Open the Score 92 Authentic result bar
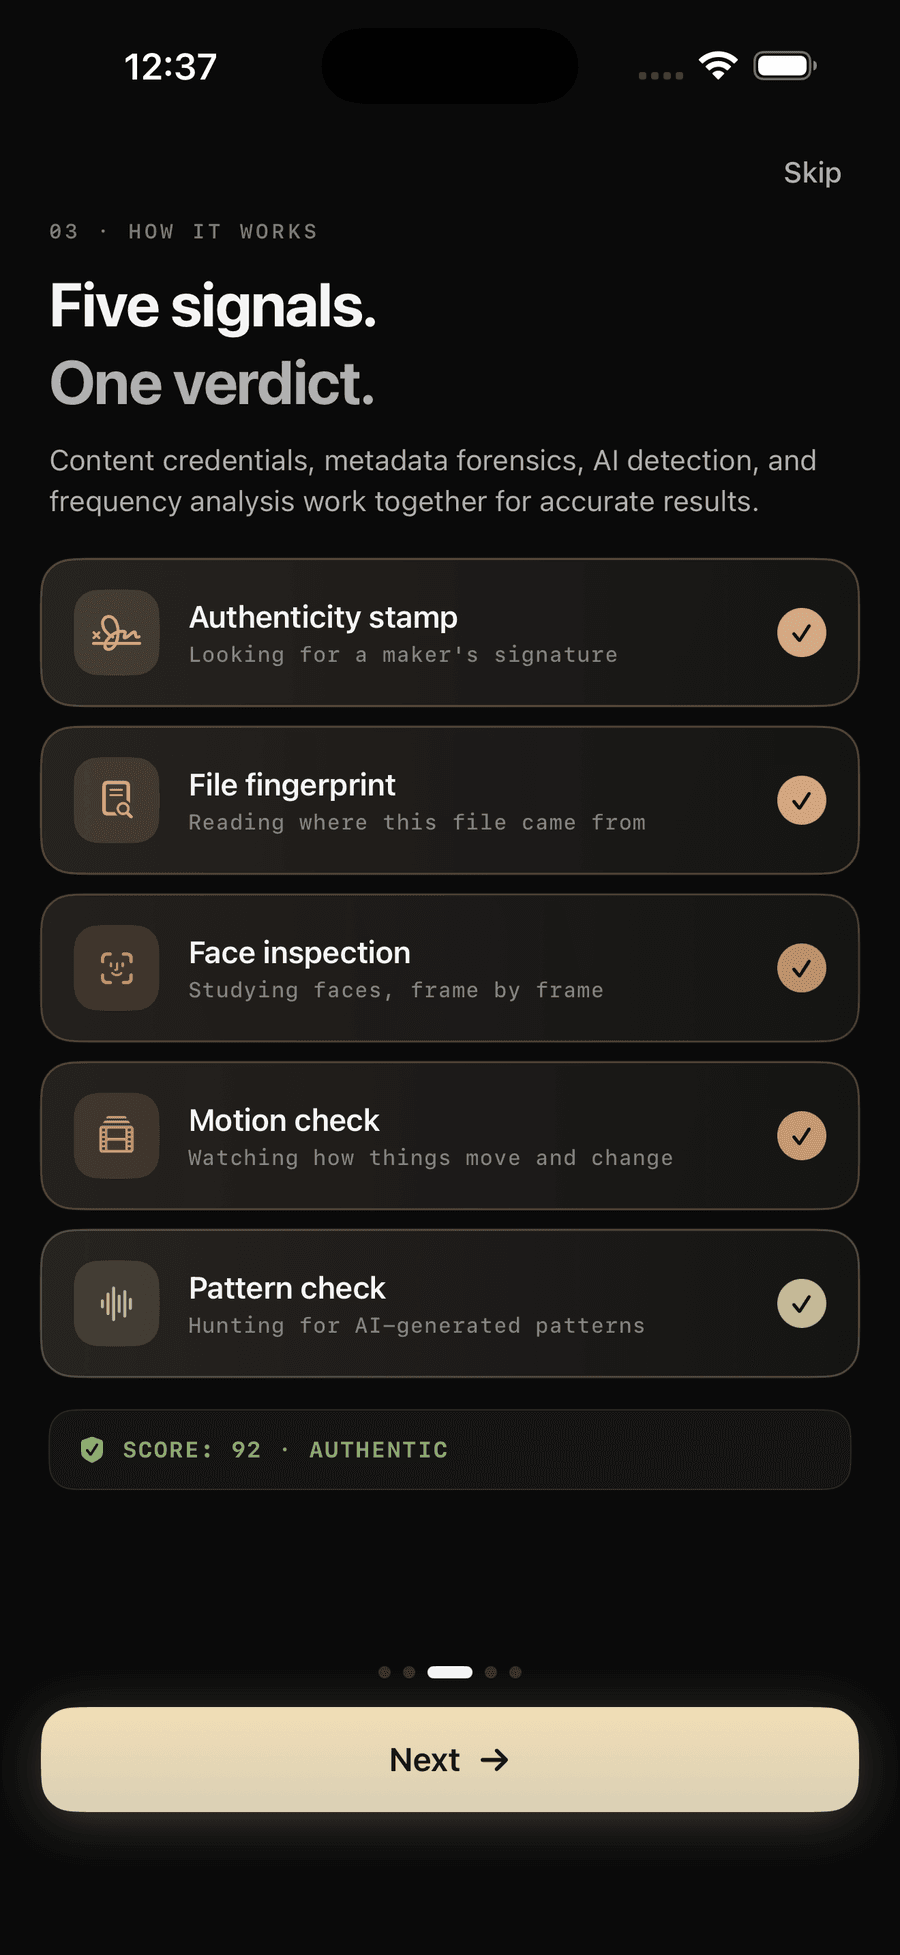The width and height of the screenshot is (900, 1955). tap(450, 1450)
